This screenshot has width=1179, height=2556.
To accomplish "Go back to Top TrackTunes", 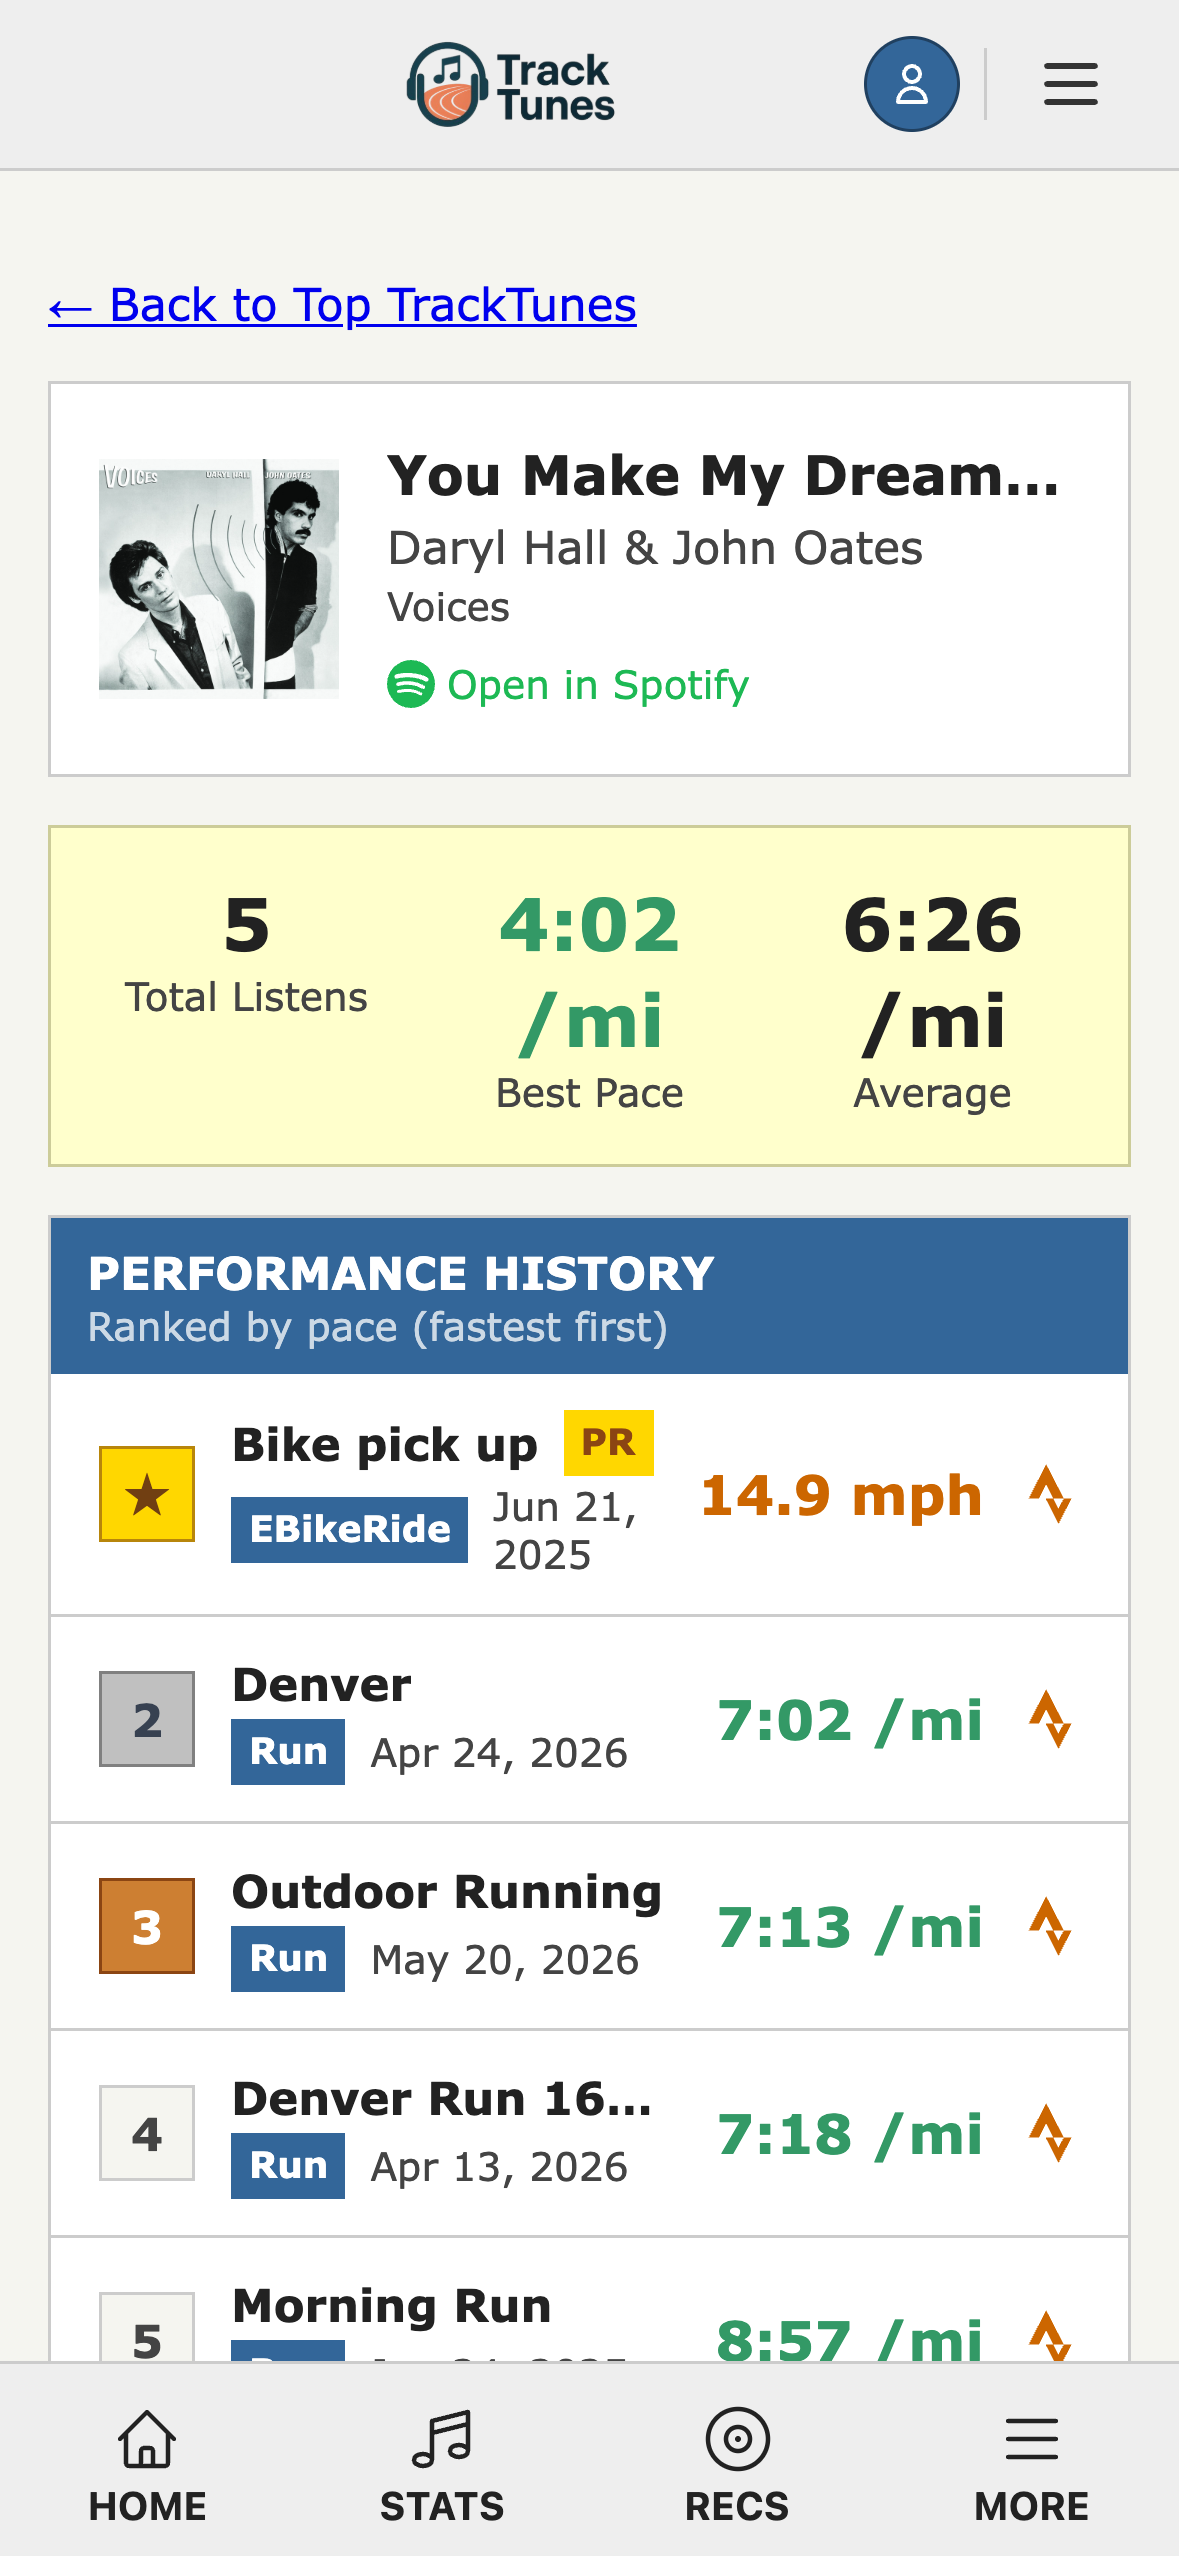I will coord(342,306).
